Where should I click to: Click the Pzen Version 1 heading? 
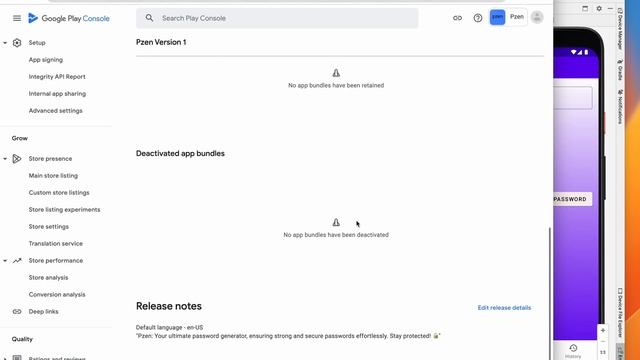pos(161,42)
